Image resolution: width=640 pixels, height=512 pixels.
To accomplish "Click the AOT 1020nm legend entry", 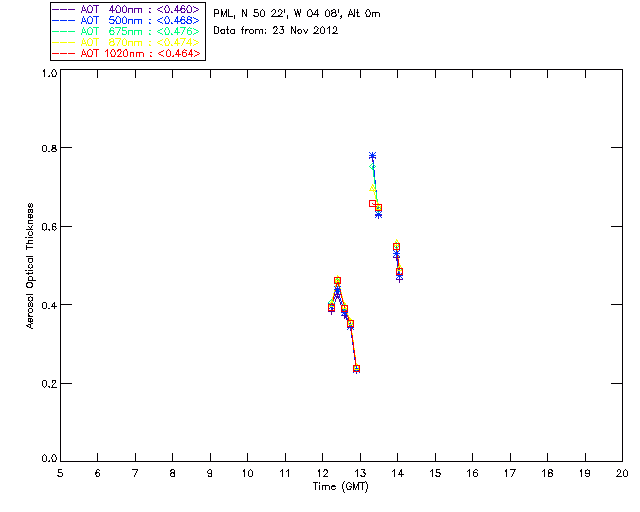I will tap(126, 53).
